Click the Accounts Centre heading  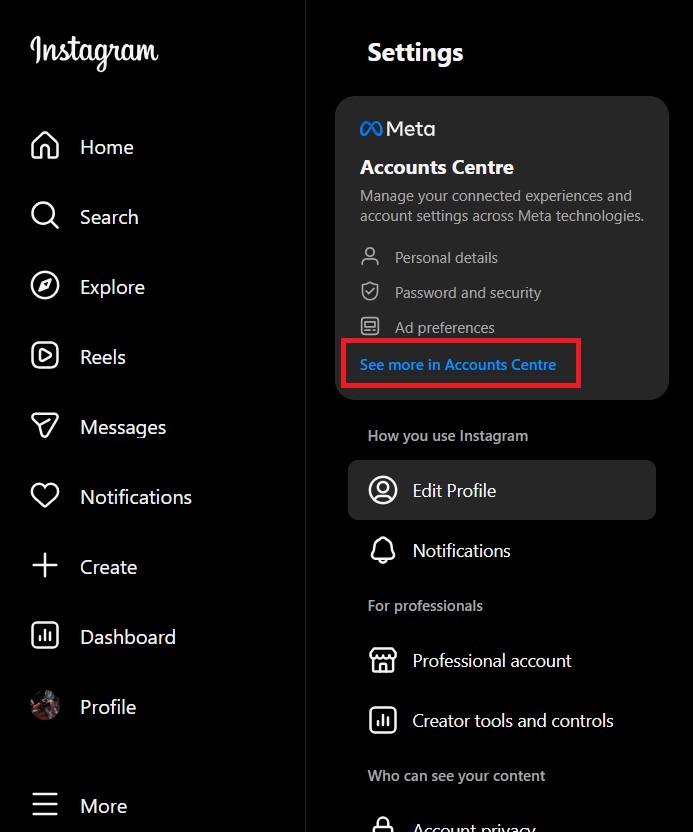coord(437,167)
